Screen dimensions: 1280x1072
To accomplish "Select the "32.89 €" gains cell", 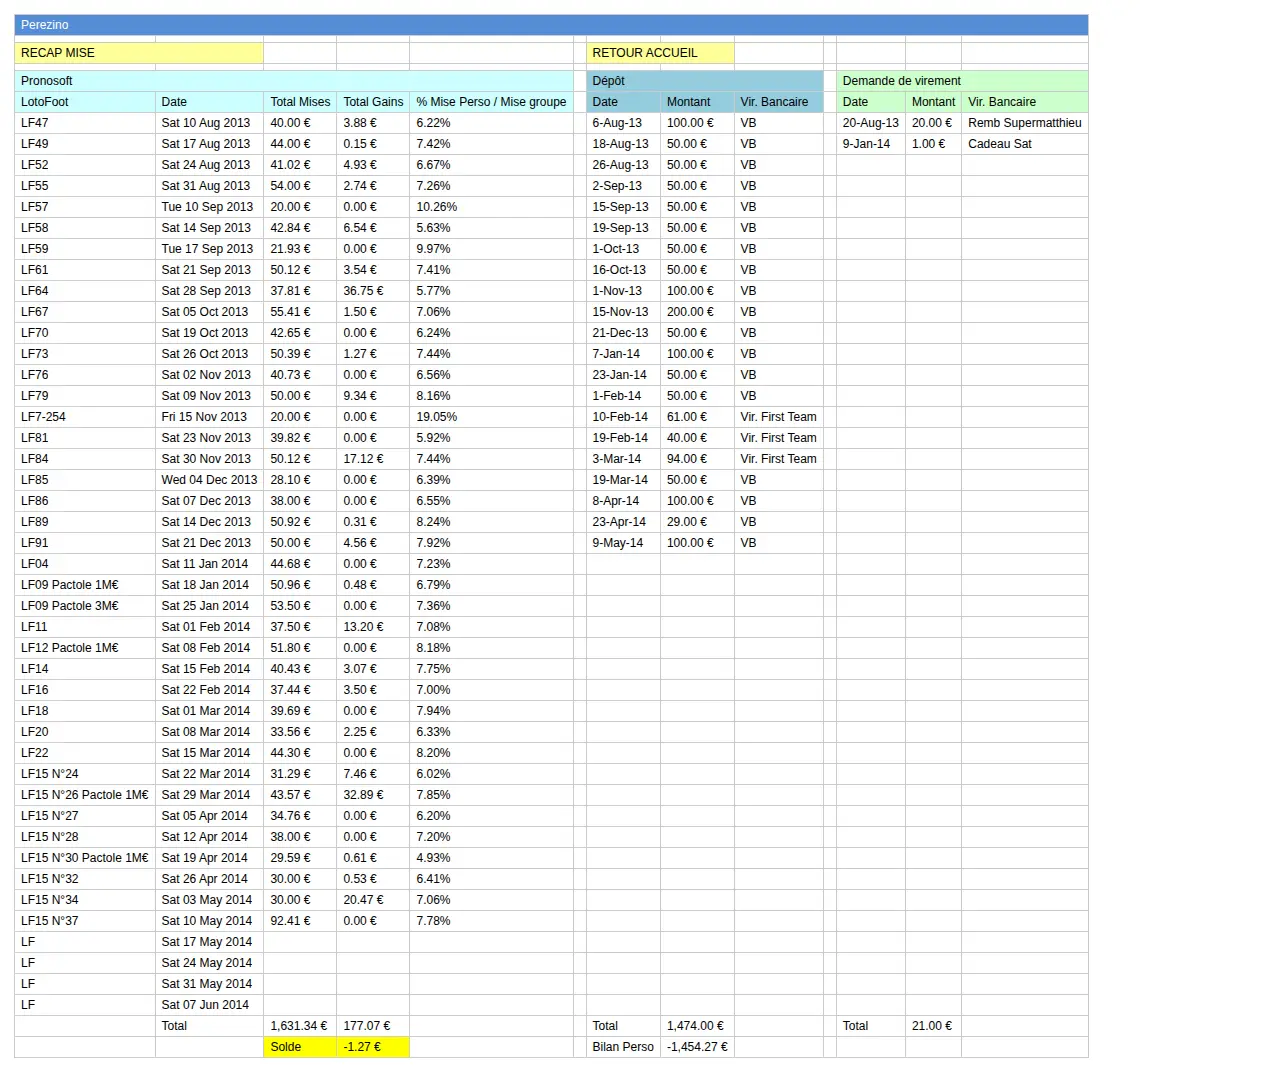I will (x=373, y=795).
